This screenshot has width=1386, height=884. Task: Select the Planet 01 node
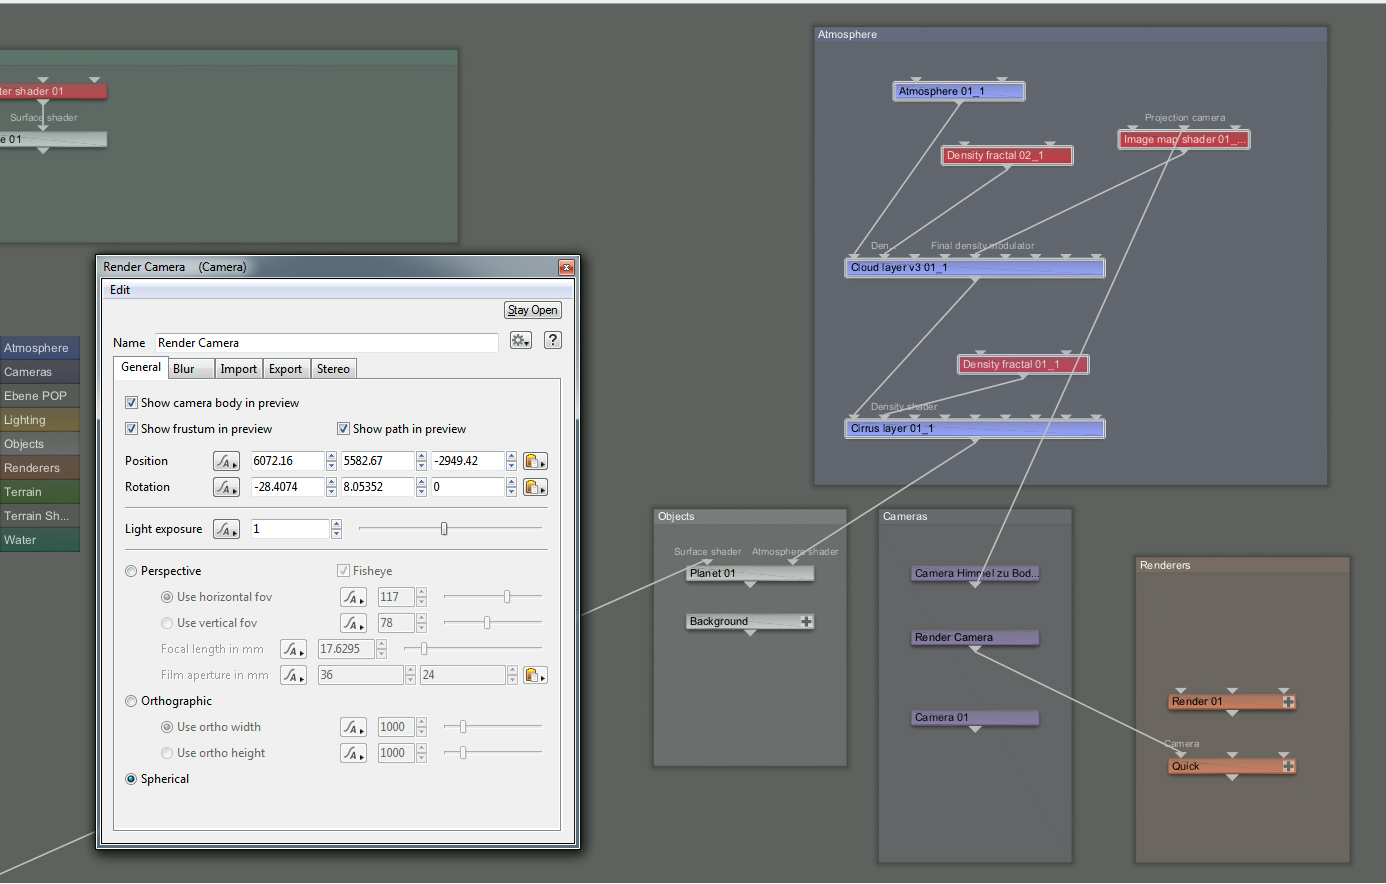click(x=749, y=574)
